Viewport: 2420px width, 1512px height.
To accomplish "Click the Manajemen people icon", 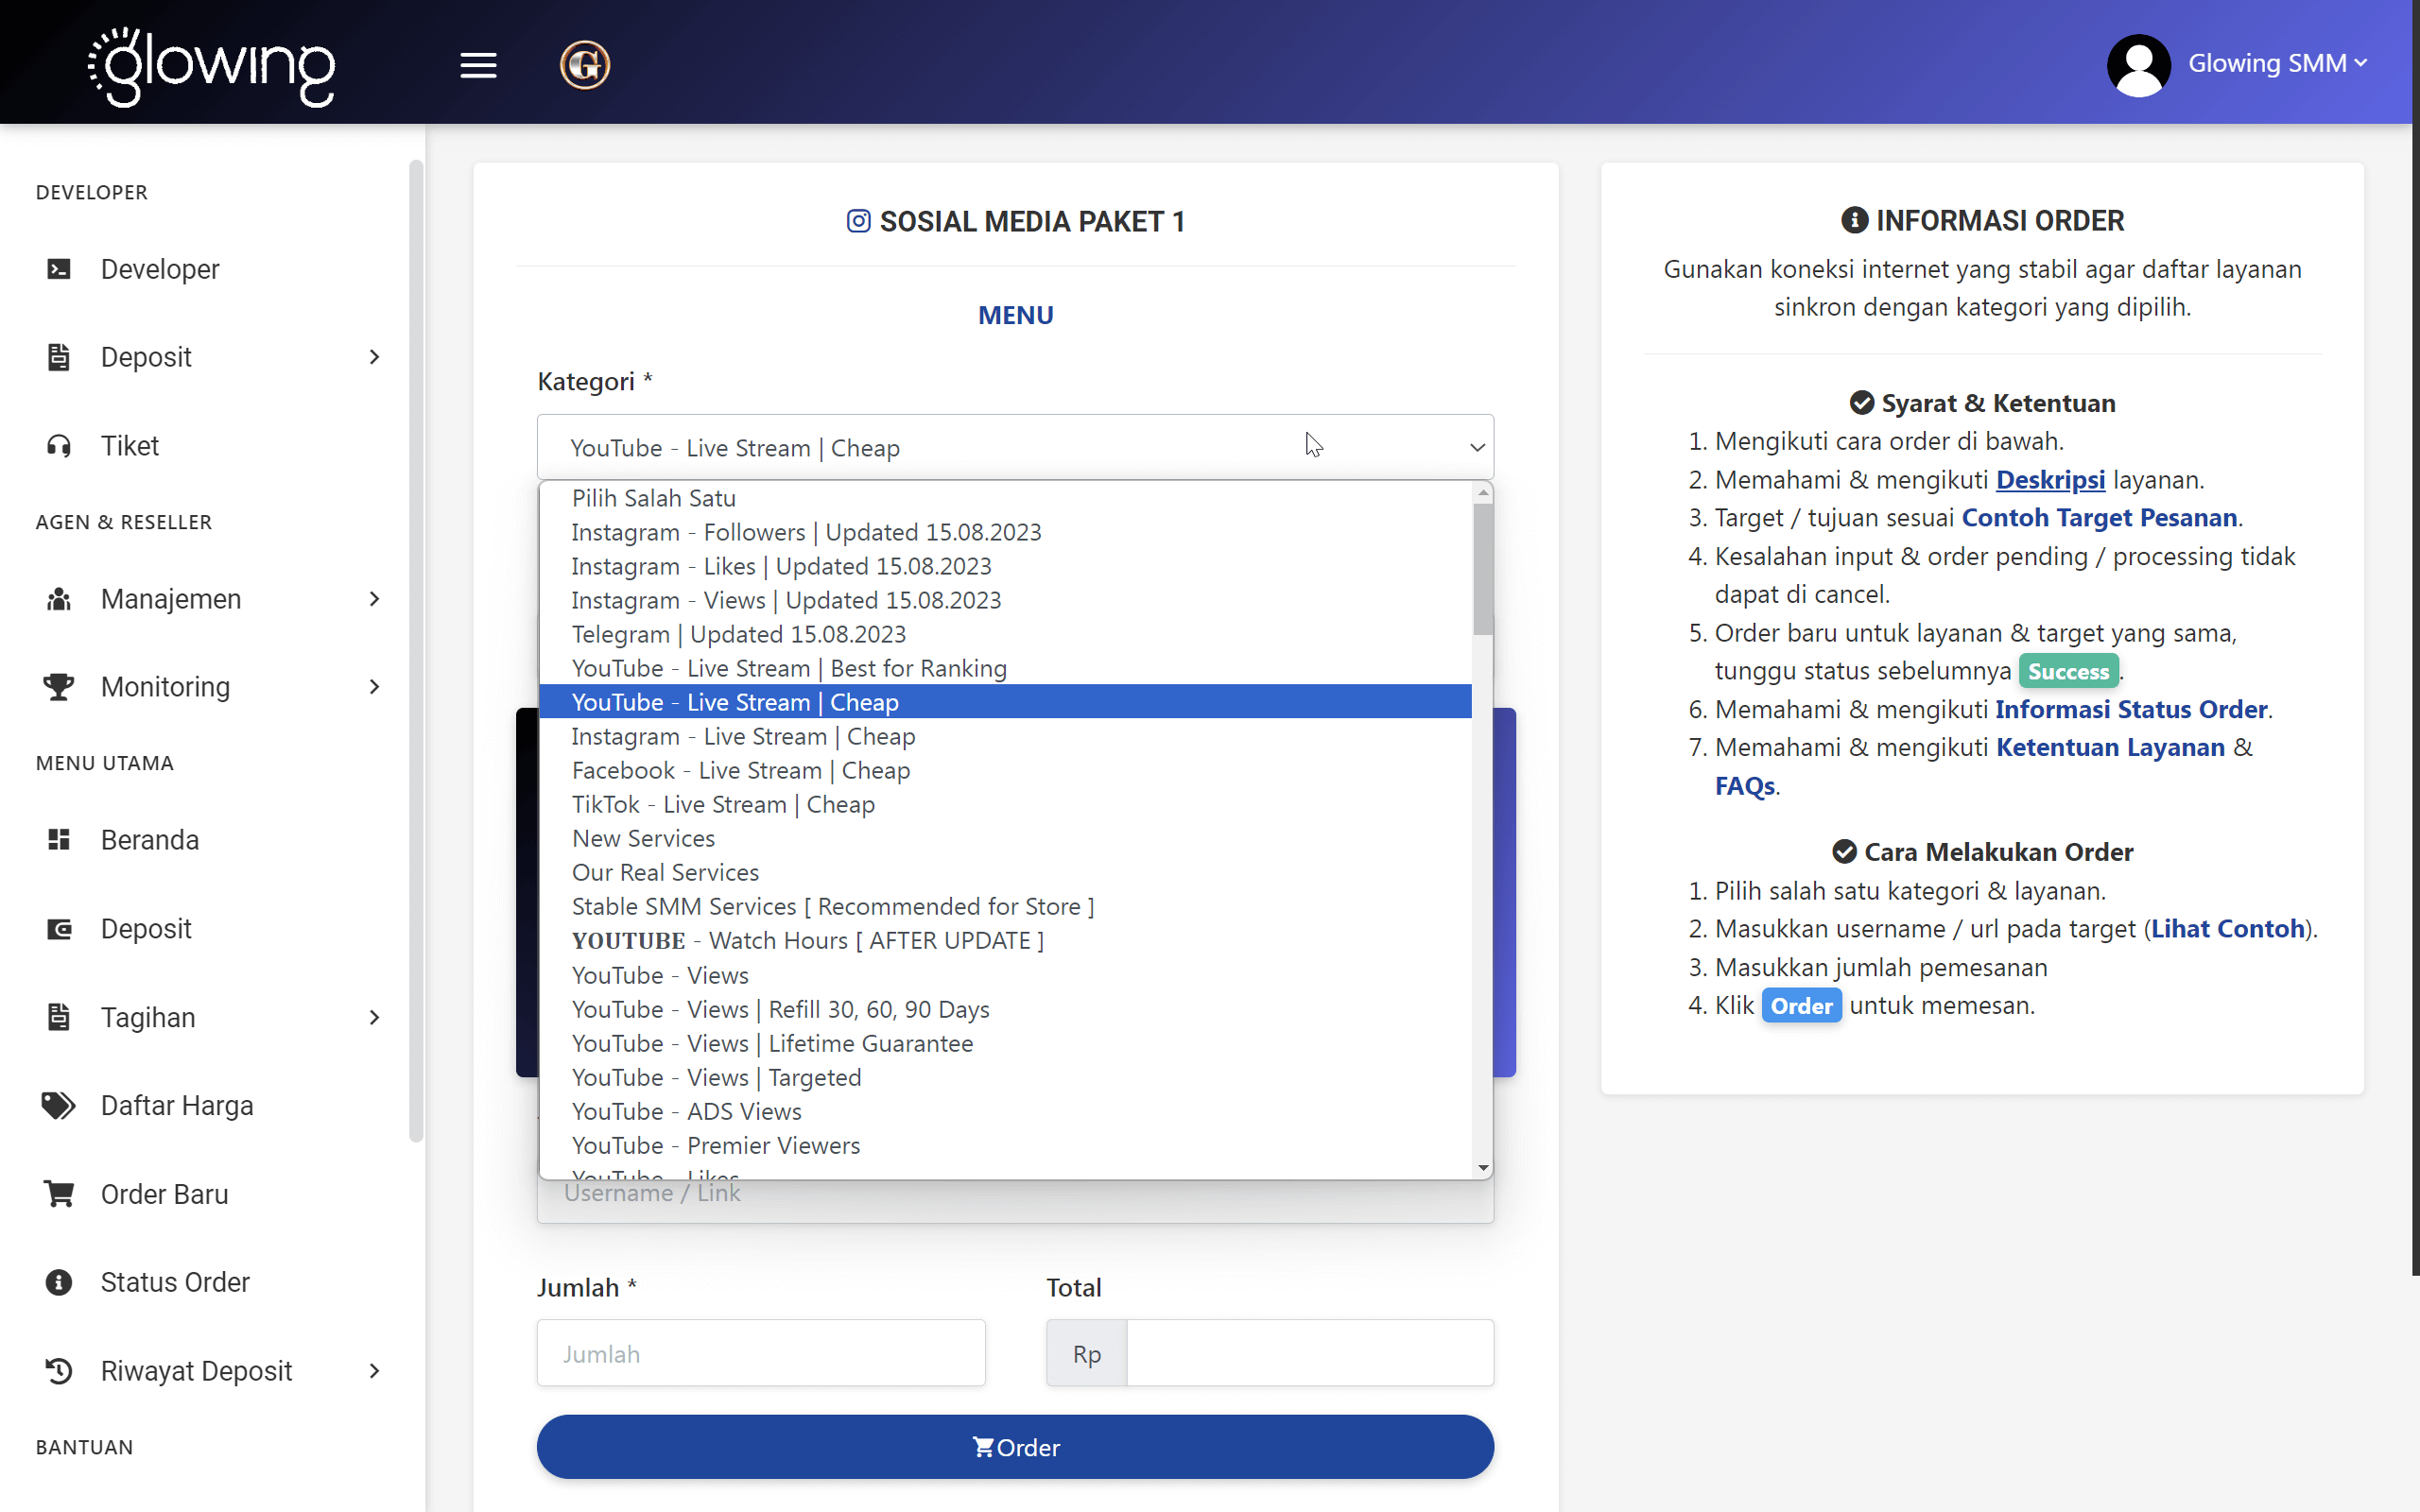I will [57, 598].
